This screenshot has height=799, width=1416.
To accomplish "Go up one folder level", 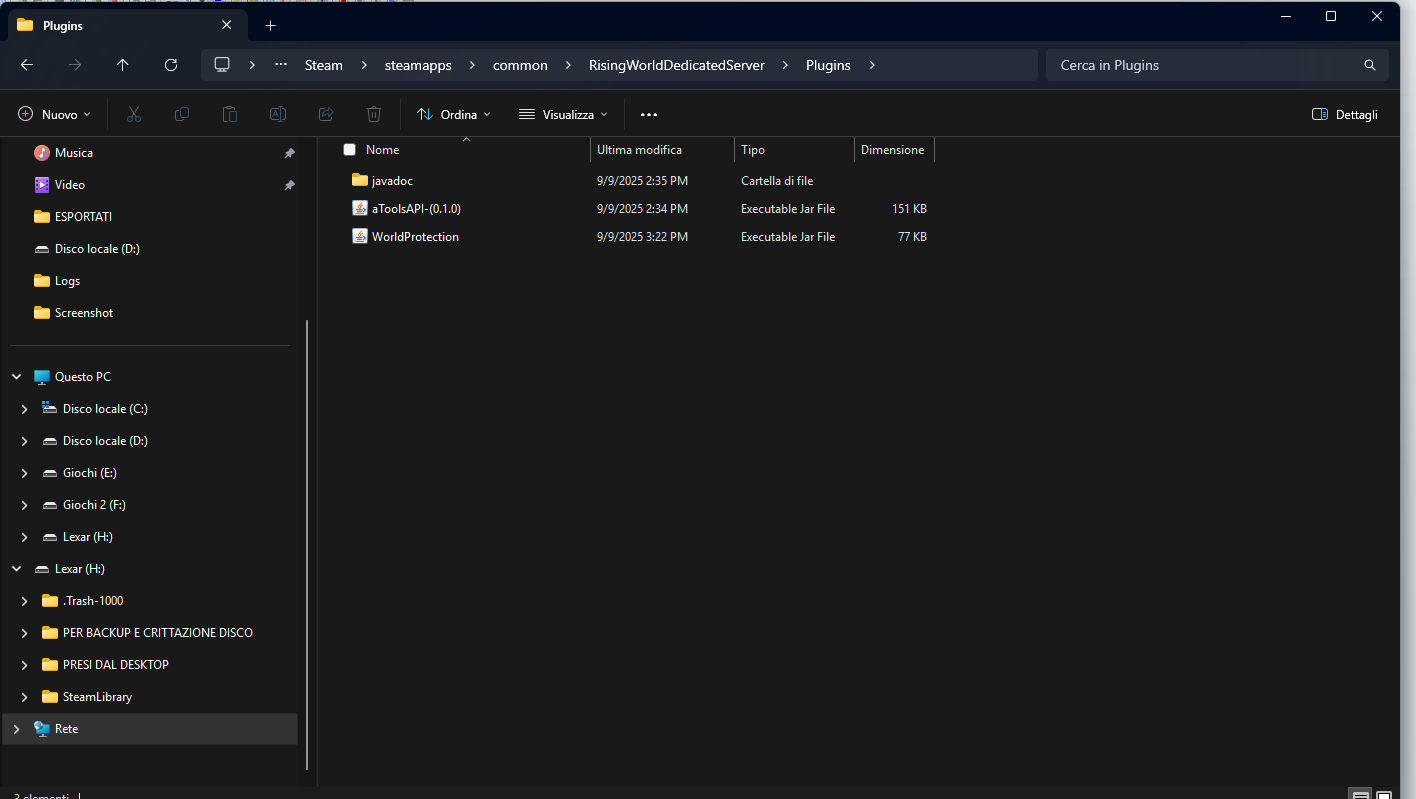I will [123, 65].
